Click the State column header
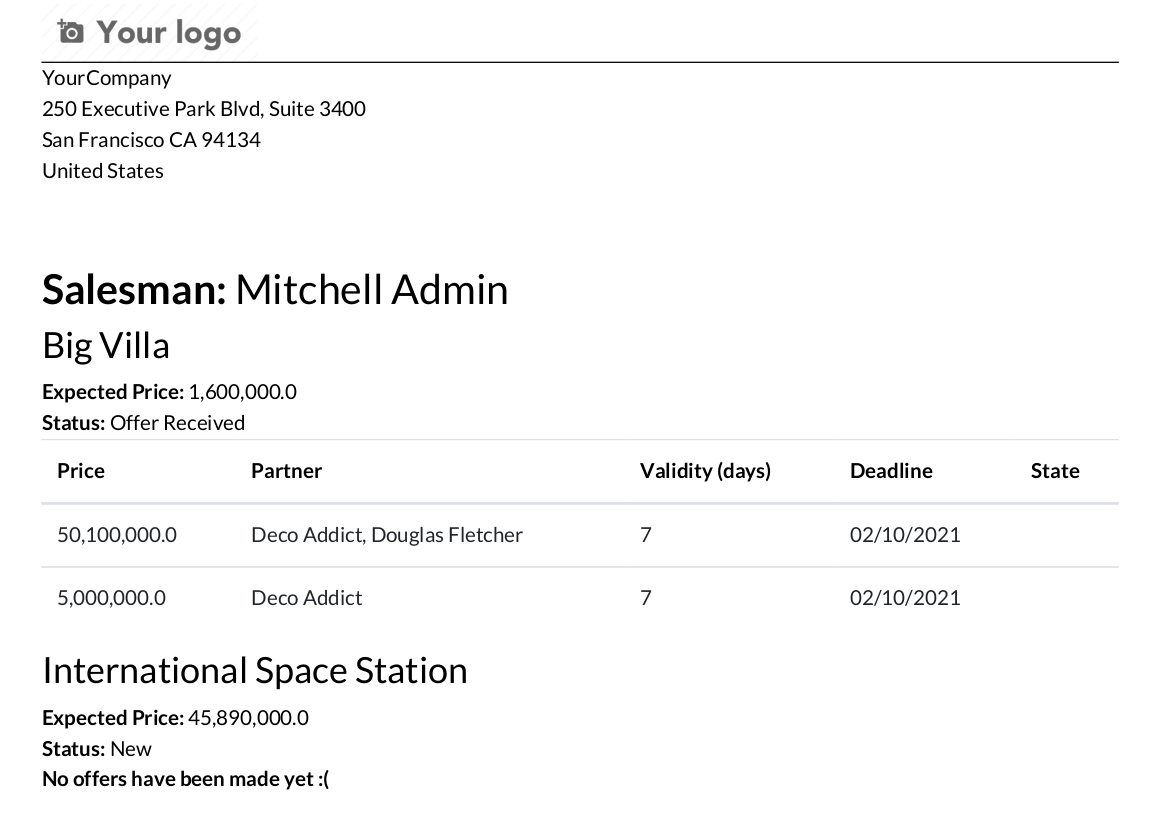Screen dimensions: 1151x814 click(x=1055, y=470)
